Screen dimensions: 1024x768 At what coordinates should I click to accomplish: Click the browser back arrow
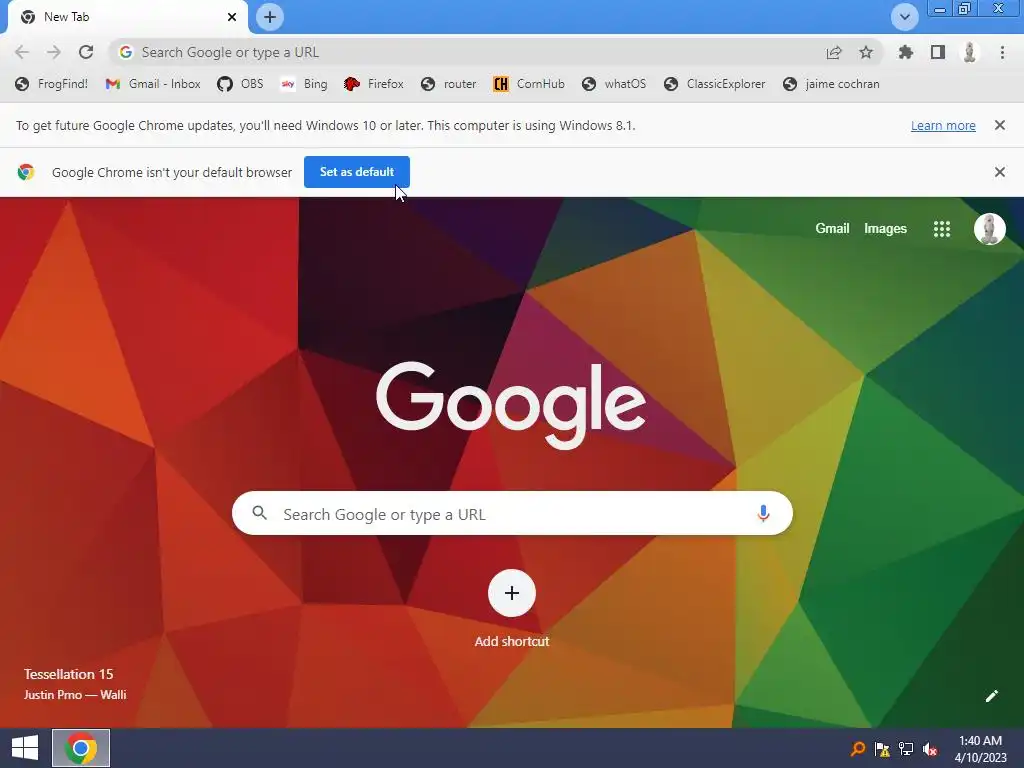pyautogui.click(x=22, y=52)
